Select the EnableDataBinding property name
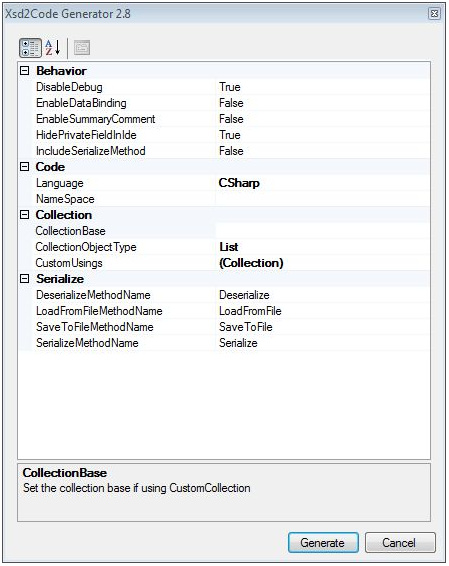 point(81,103)
